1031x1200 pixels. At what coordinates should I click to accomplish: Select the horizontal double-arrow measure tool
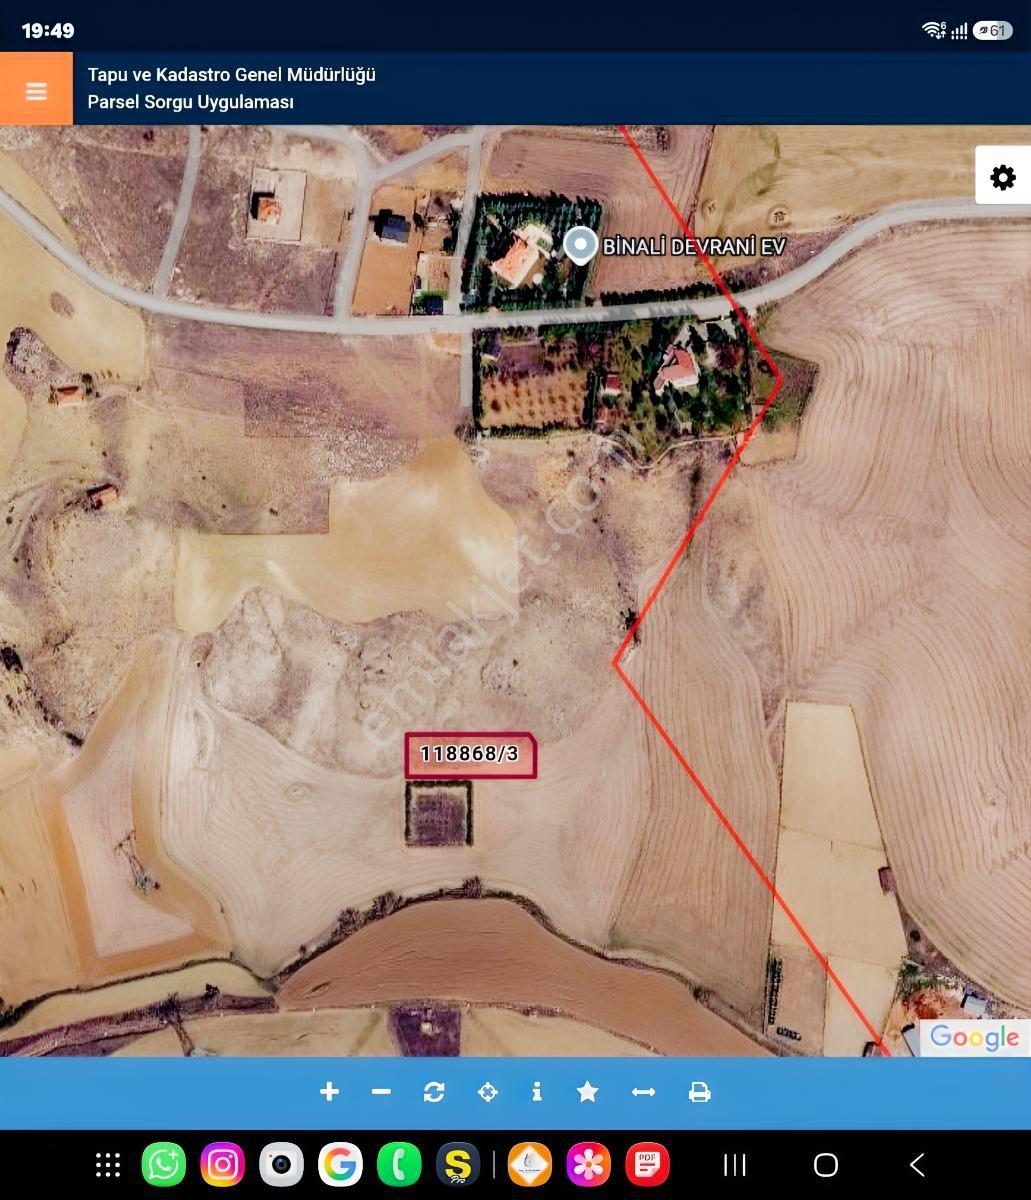point(644,1092)
